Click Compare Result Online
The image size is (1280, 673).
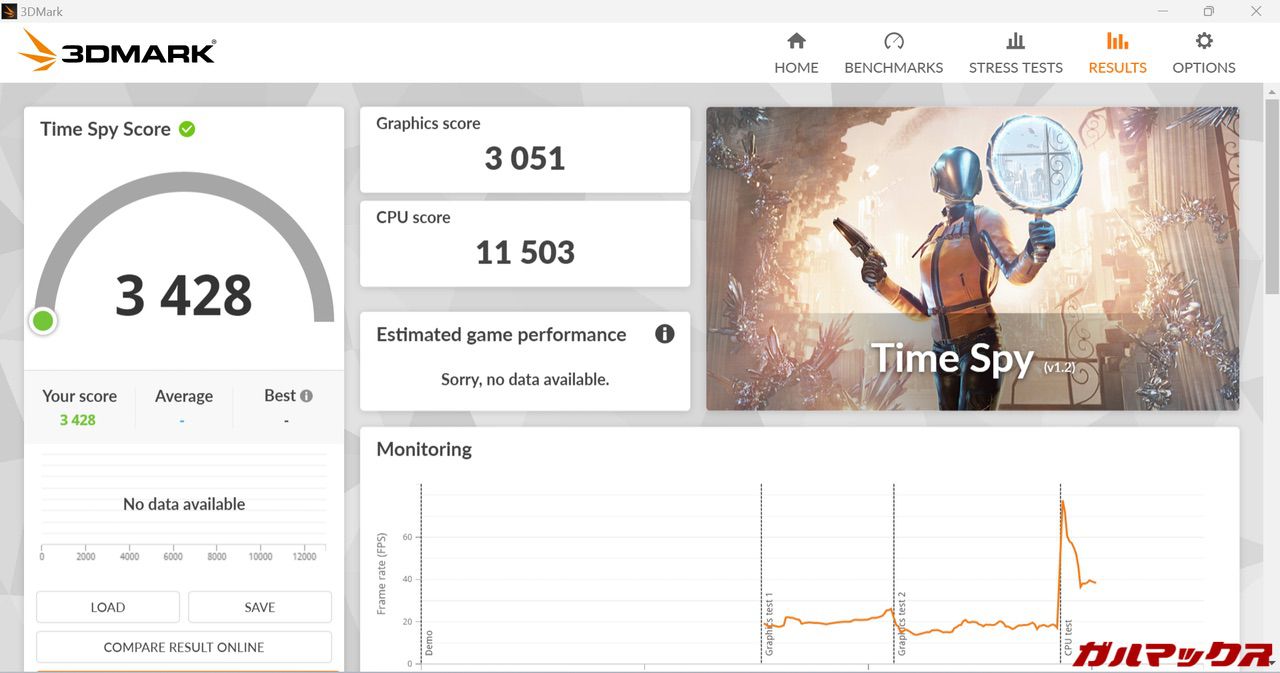click(184, 647)
